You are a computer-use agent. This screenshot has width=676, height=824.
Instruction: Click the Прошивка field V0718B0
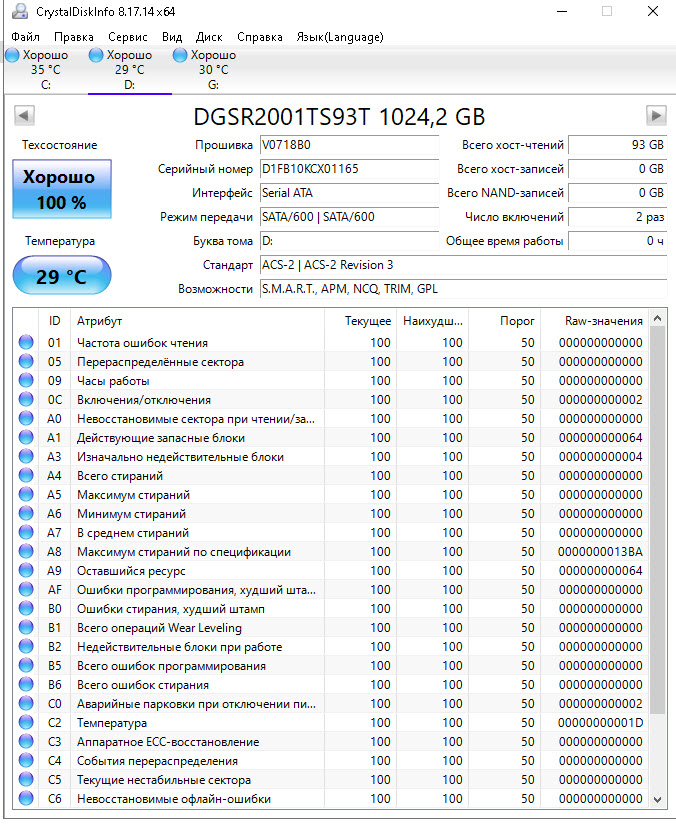pyautogui.click(x=350, y=145)
